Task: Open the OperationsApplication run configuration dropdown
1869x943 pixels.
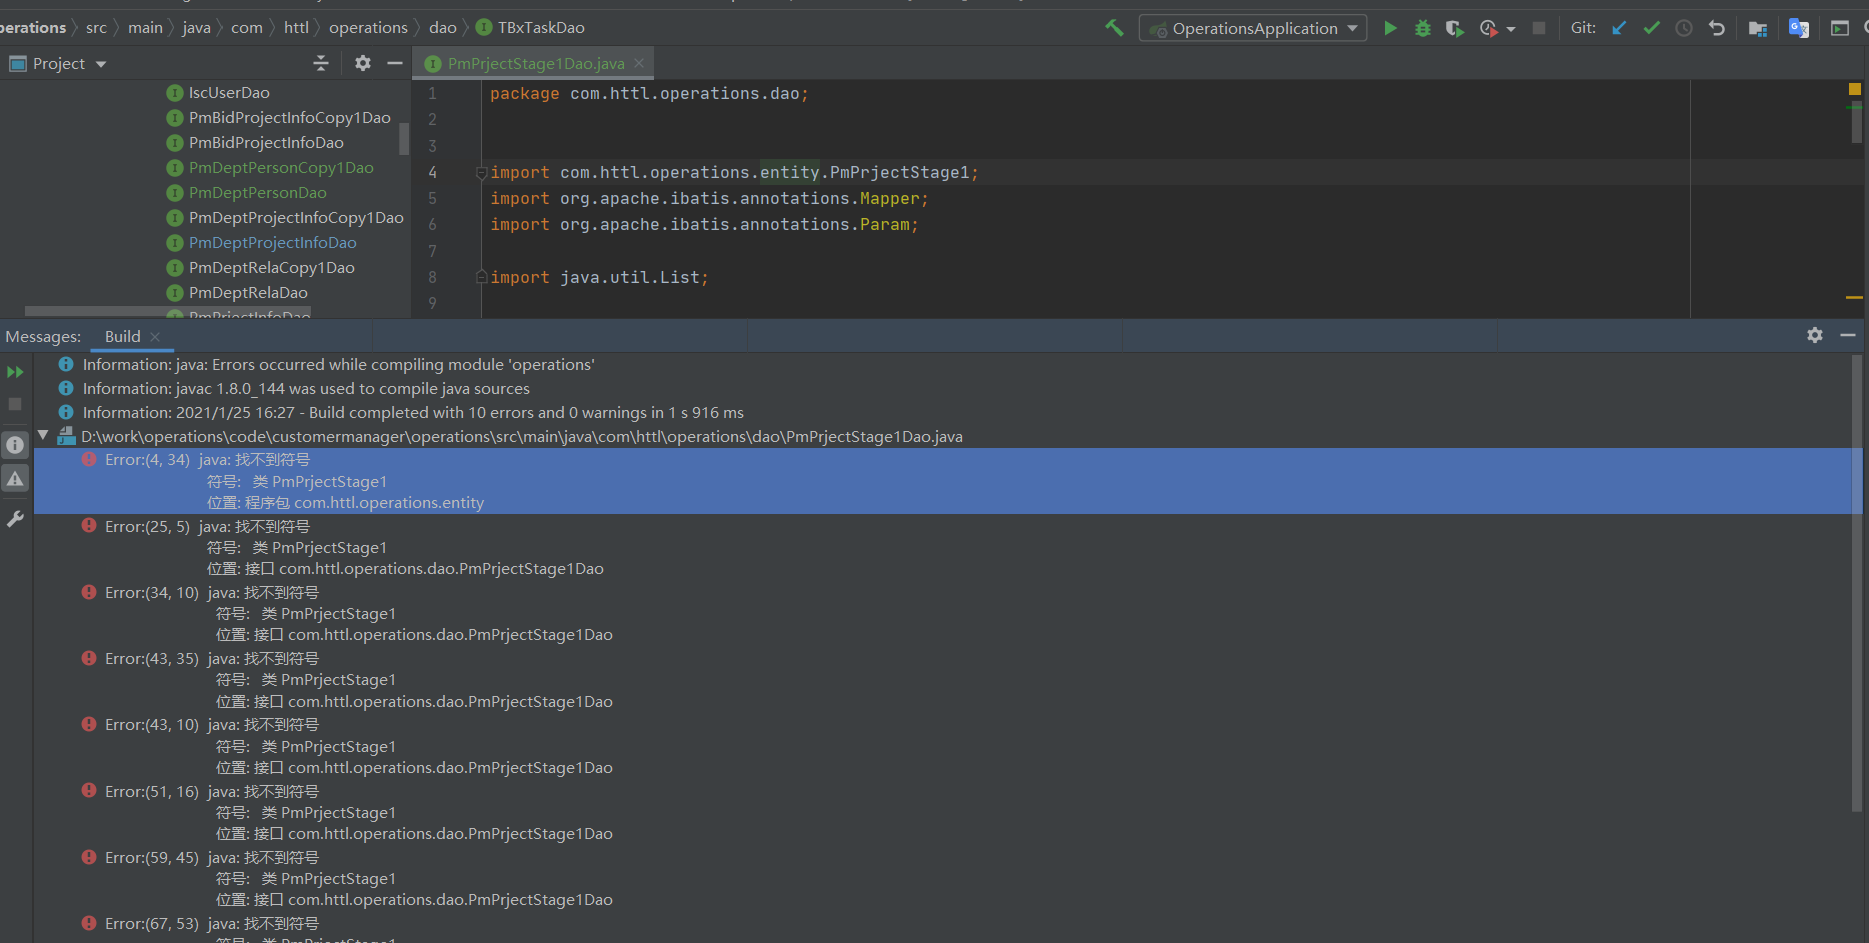Action: tap(1253, 28)
